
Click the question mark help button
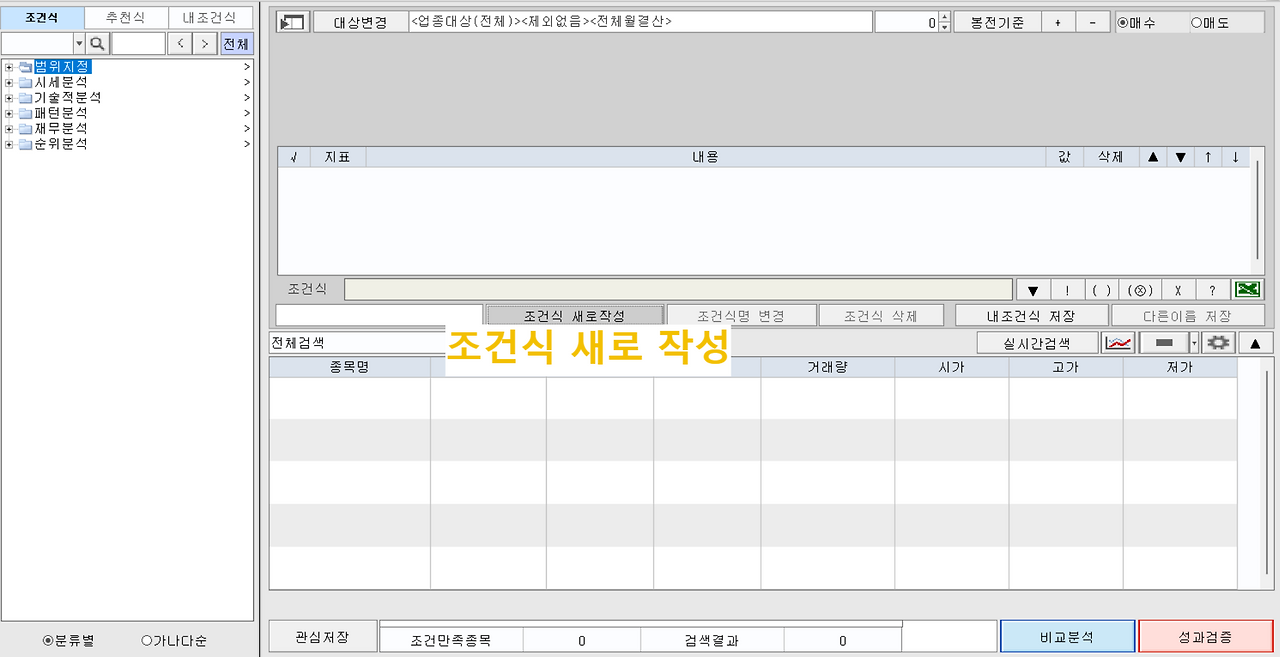click(1212, 290)
